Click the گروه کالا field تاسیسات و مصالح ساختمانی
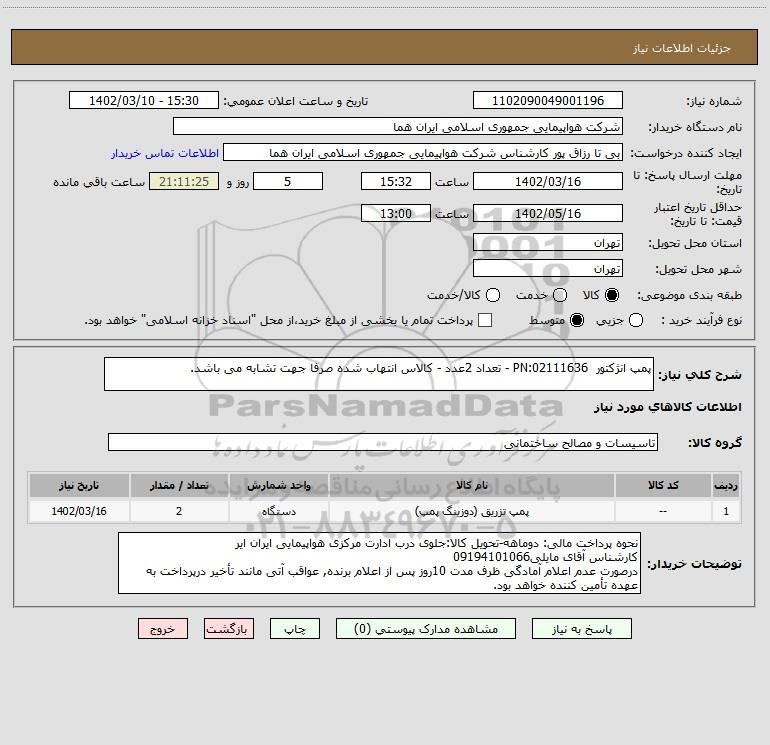This screenshot has height=745, width=770. click(383, 442)
